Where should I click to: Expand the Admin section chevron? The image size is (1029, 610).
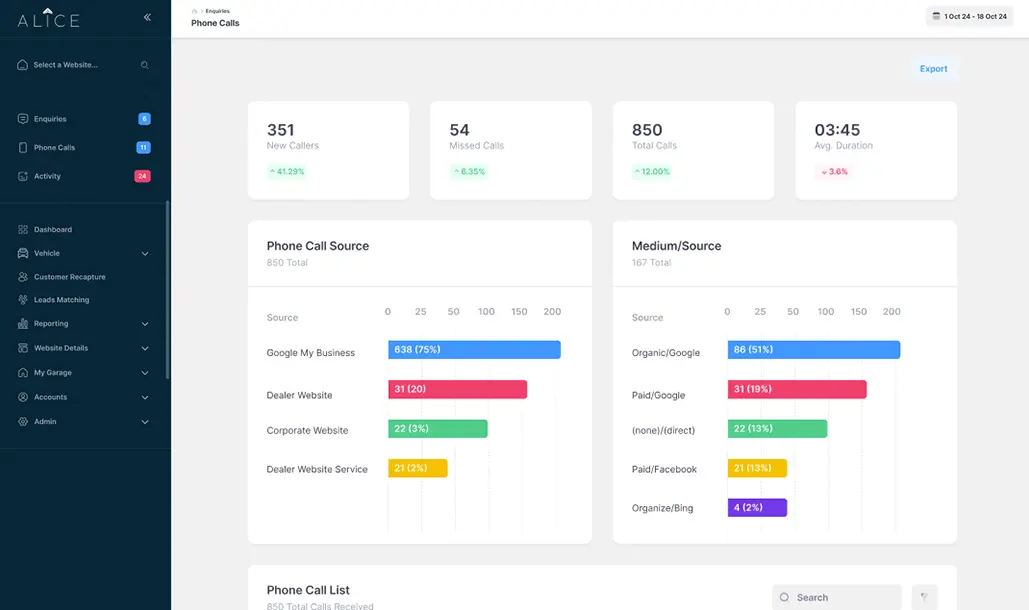click(x=145, y=422)
